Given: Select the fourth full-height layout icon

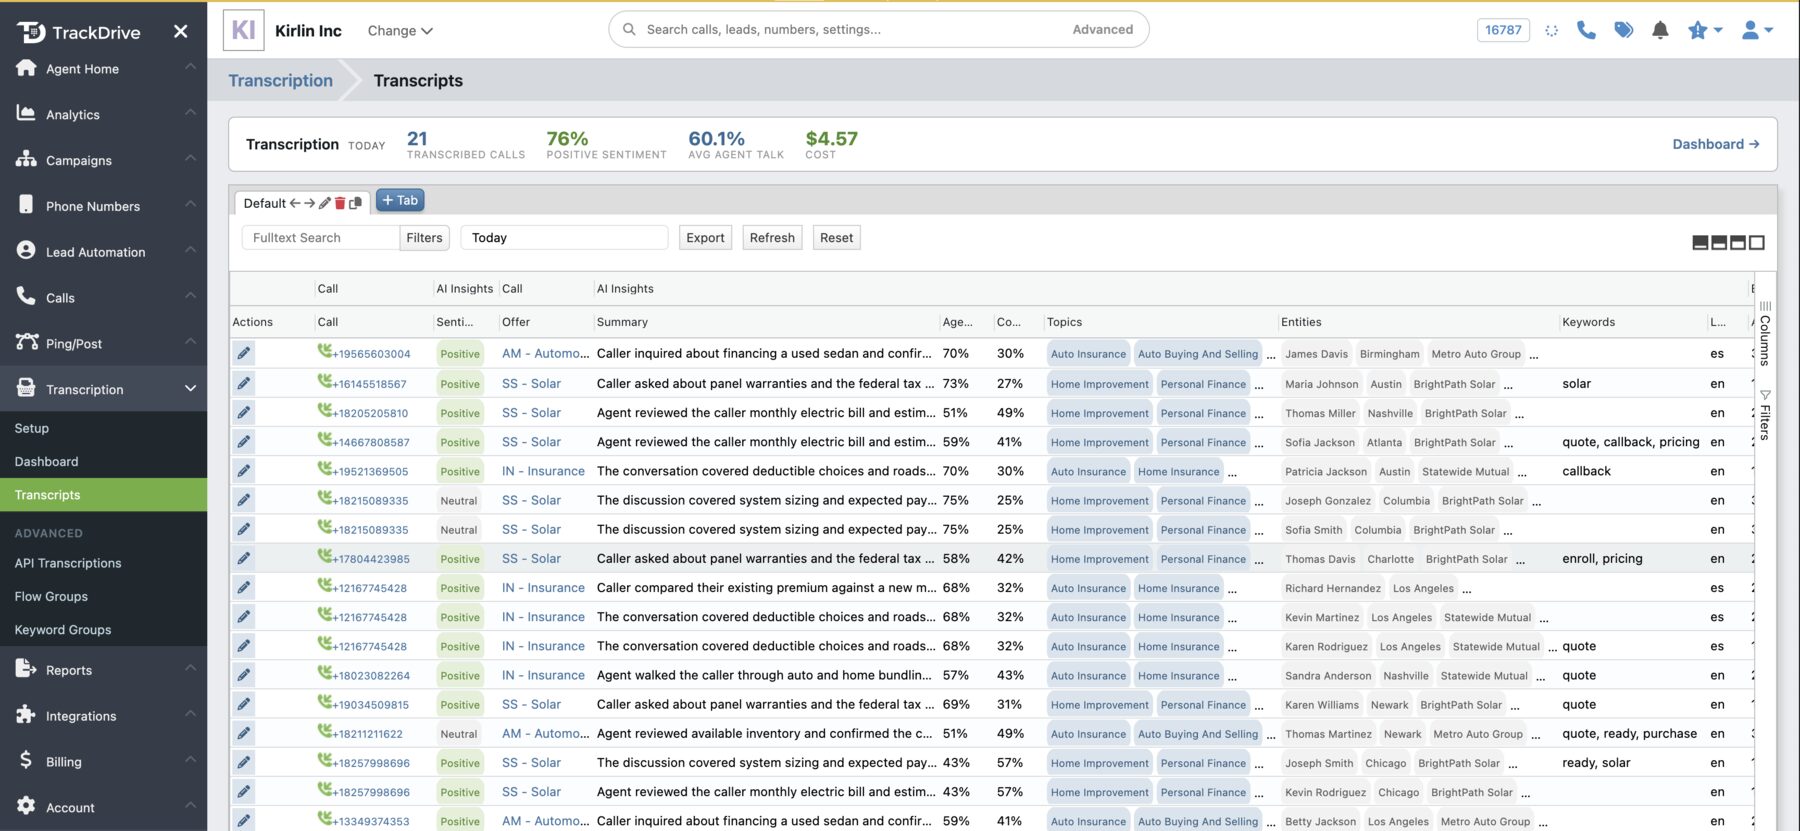Looking at the screenshot, I should [x=1757, y=242].
